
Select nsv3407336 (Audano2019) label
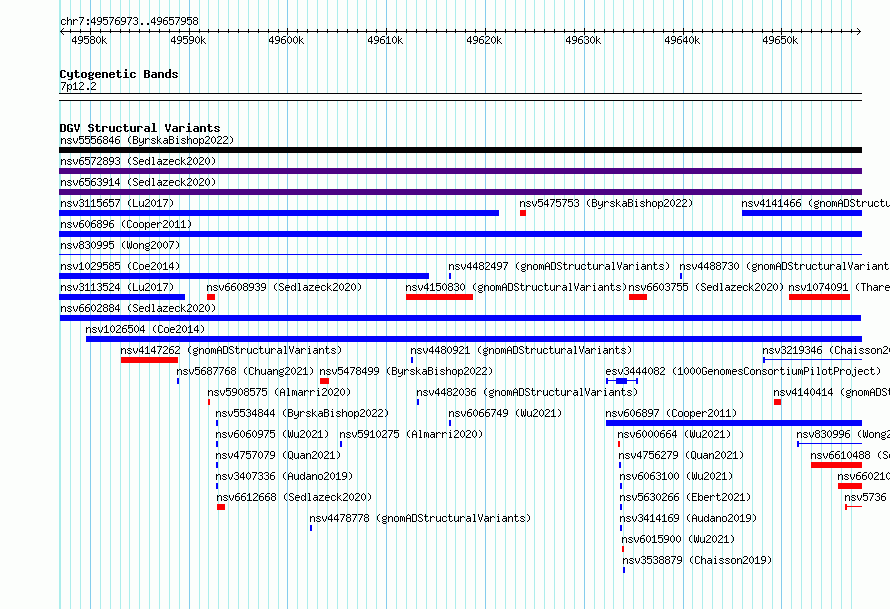click(284, 476)
